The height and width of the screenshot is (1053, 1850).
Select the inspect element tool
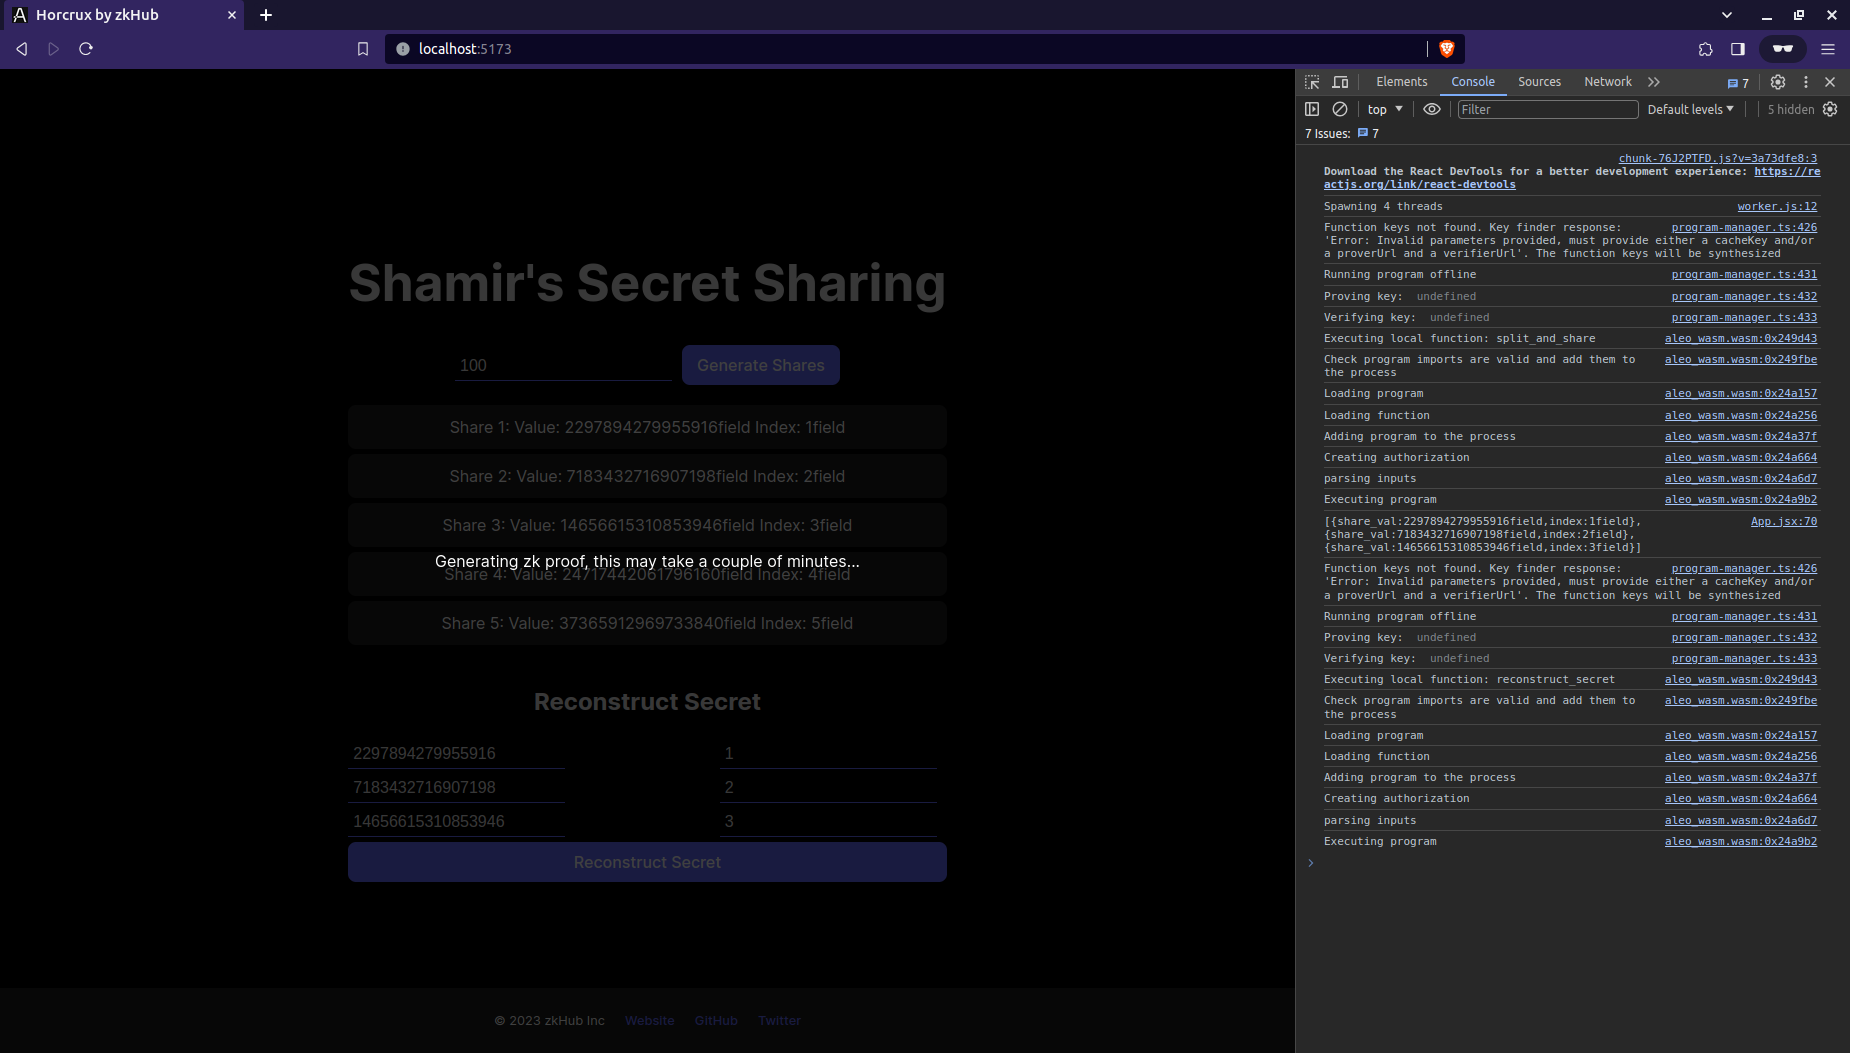click(x=1311, y=82)
